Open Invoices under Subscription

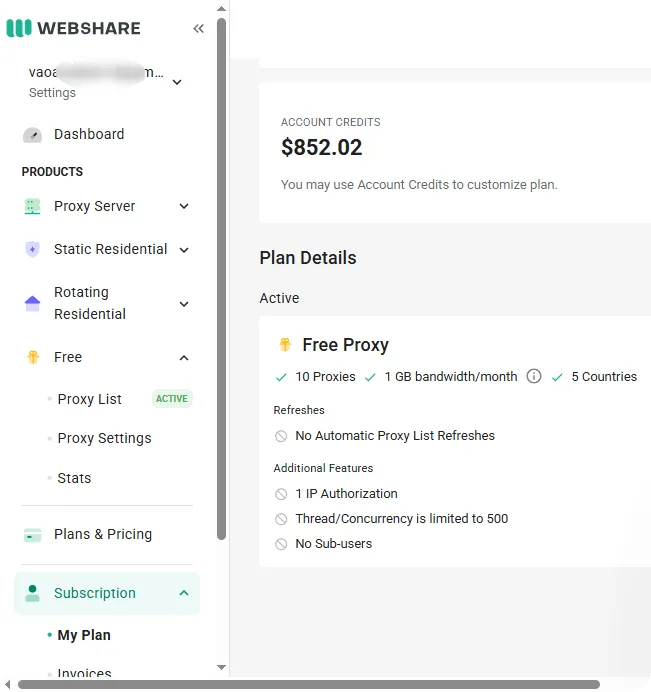pos(84,673)
